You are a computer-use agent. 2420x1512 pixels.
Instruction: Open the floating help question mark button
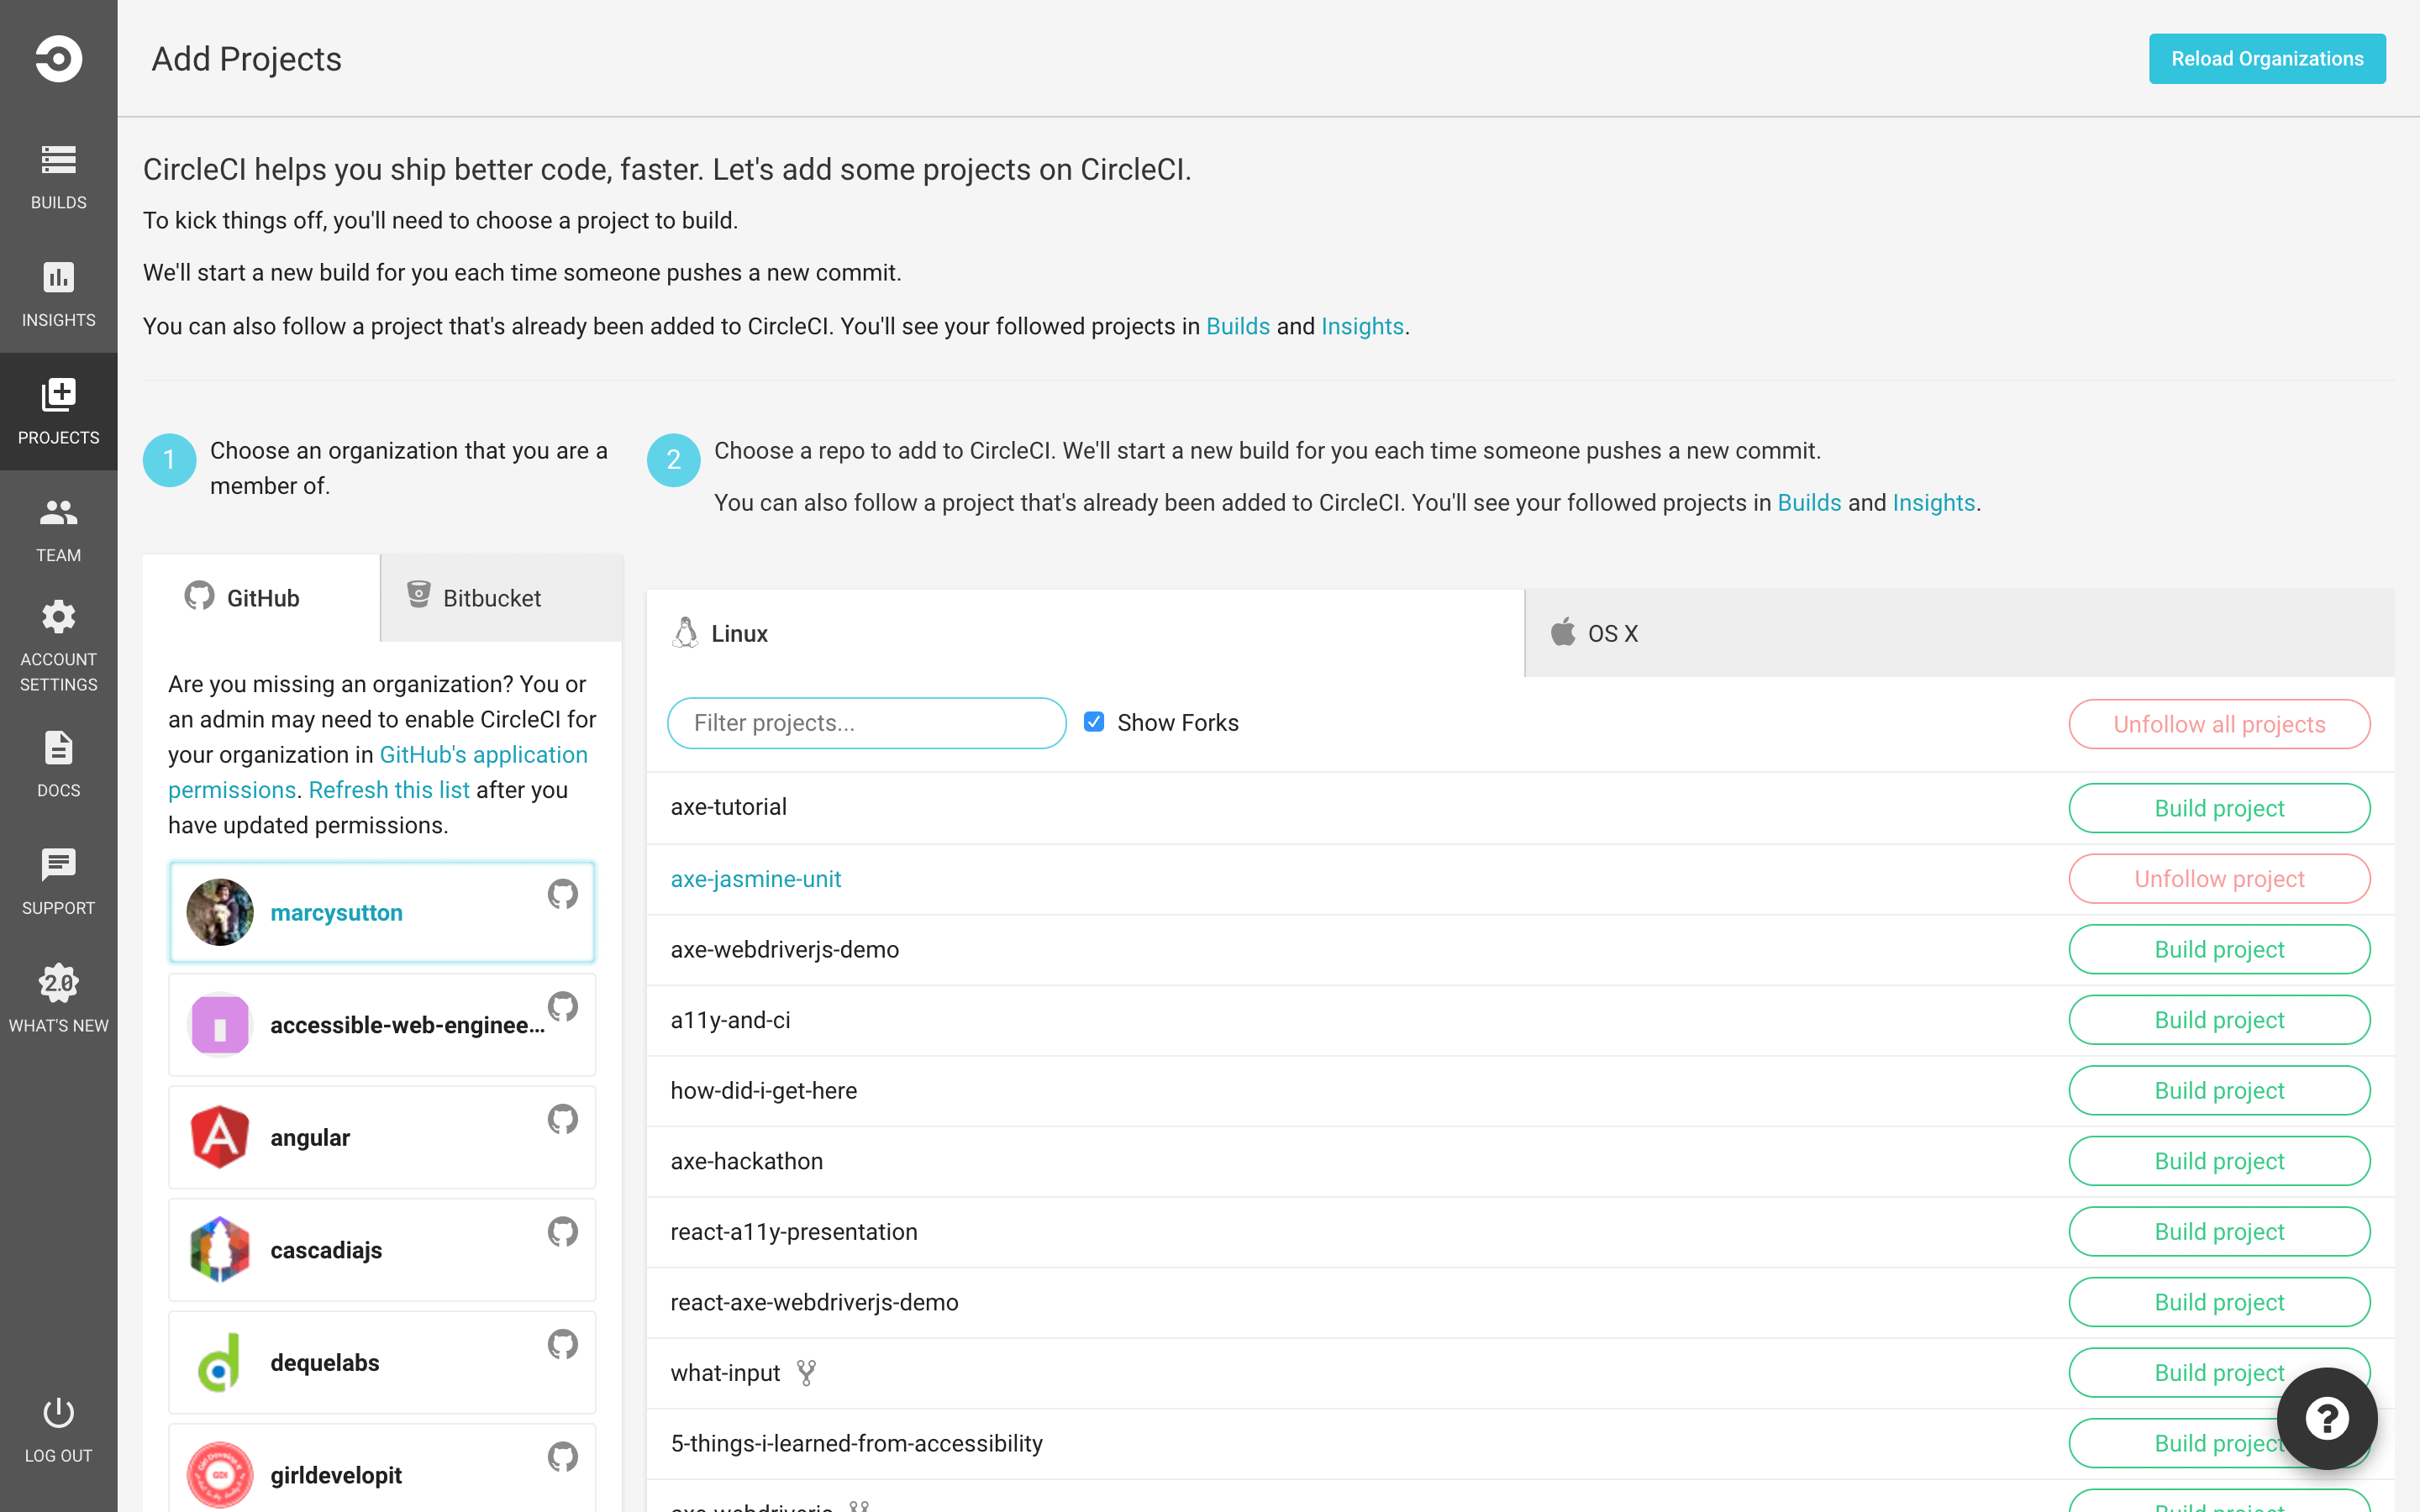(x=2325, y=1417)
